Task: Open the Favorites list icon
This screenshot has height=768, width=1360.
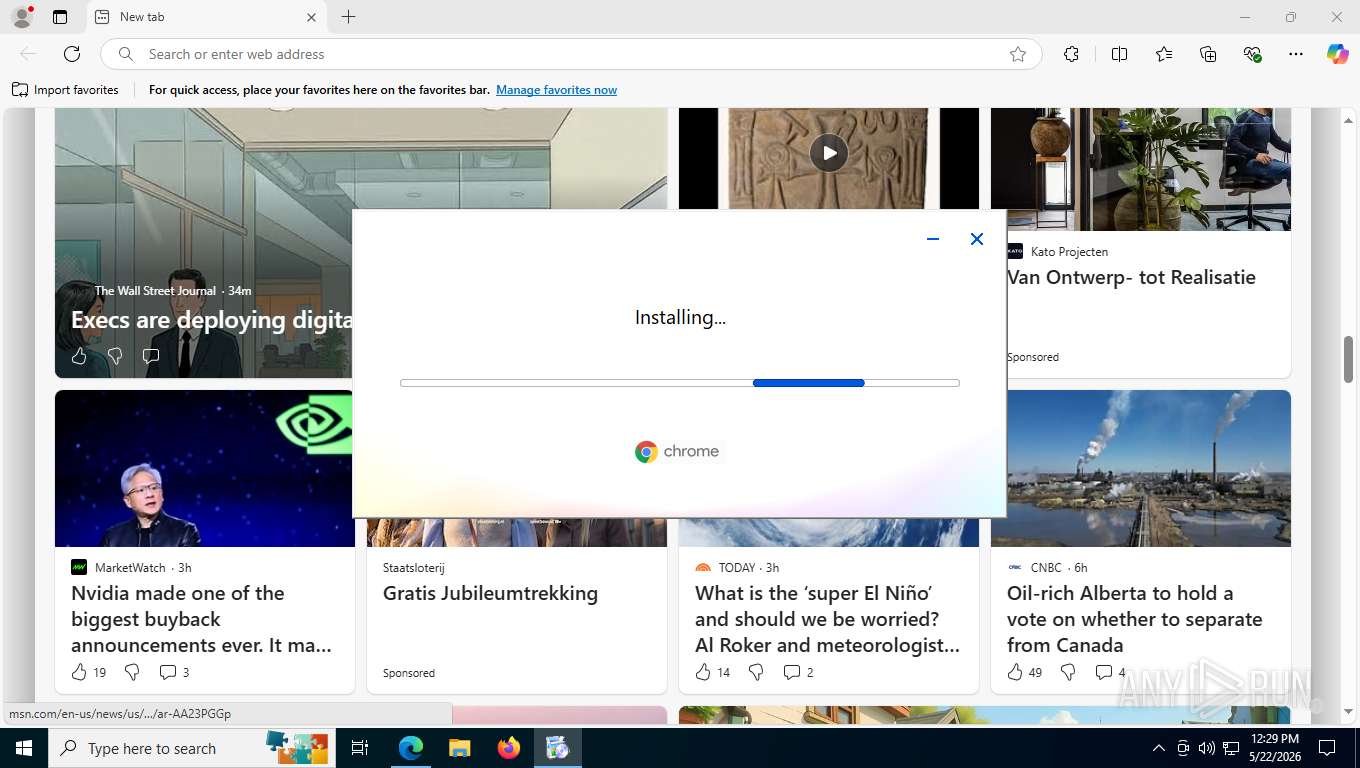Action: point(1164,54)
